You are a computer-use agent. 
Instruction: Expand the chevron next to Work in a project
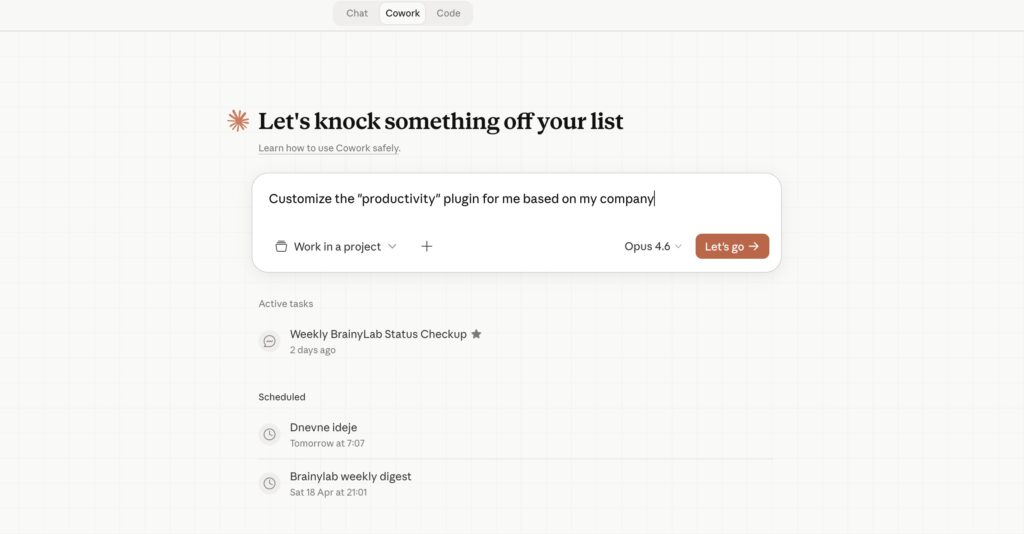pos(392,247)
